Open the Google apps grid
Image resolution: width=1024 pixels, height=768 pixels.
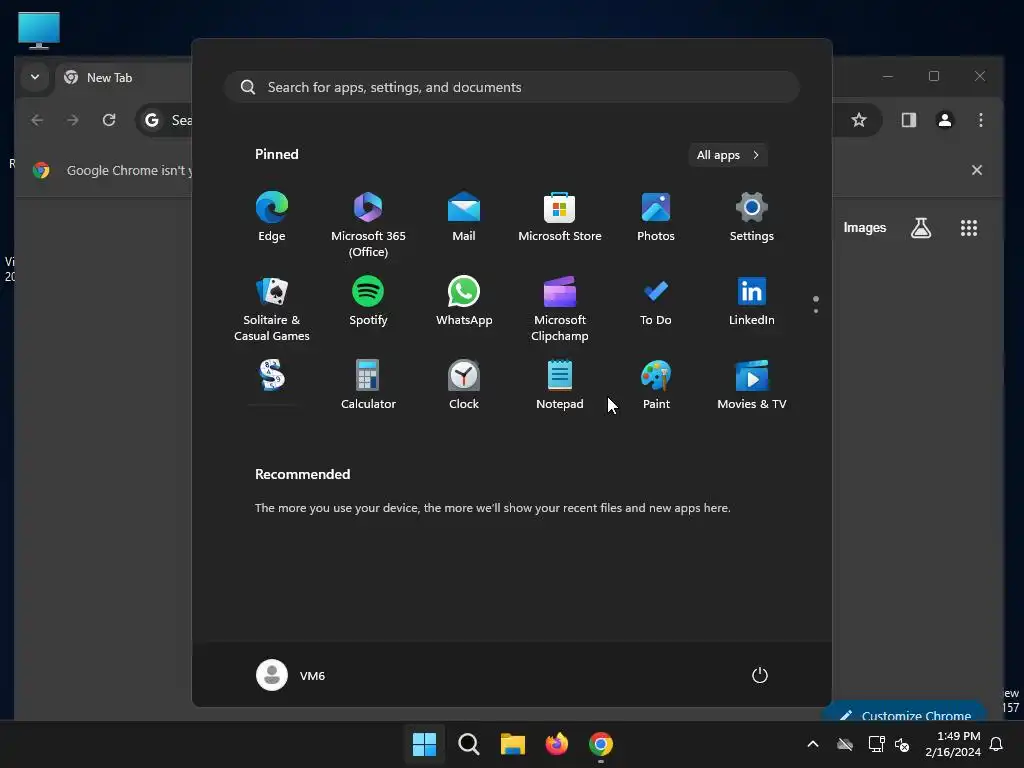[969, 228]
